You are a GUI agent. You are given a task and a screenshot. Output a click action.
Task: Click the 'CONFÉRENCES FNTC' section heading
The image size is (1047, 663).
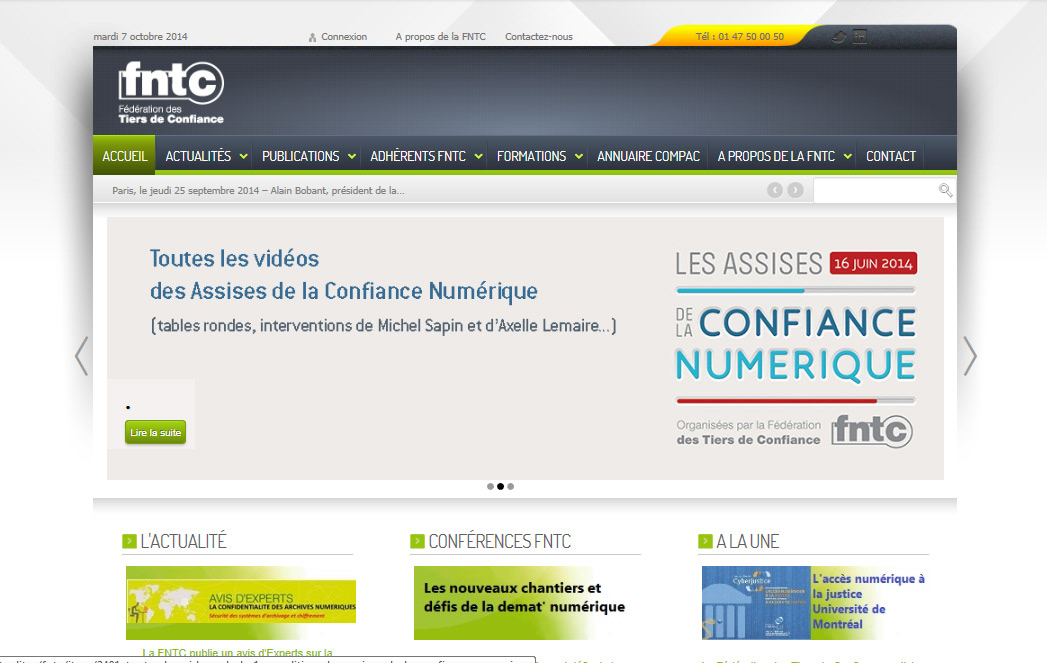pos(499,541)
